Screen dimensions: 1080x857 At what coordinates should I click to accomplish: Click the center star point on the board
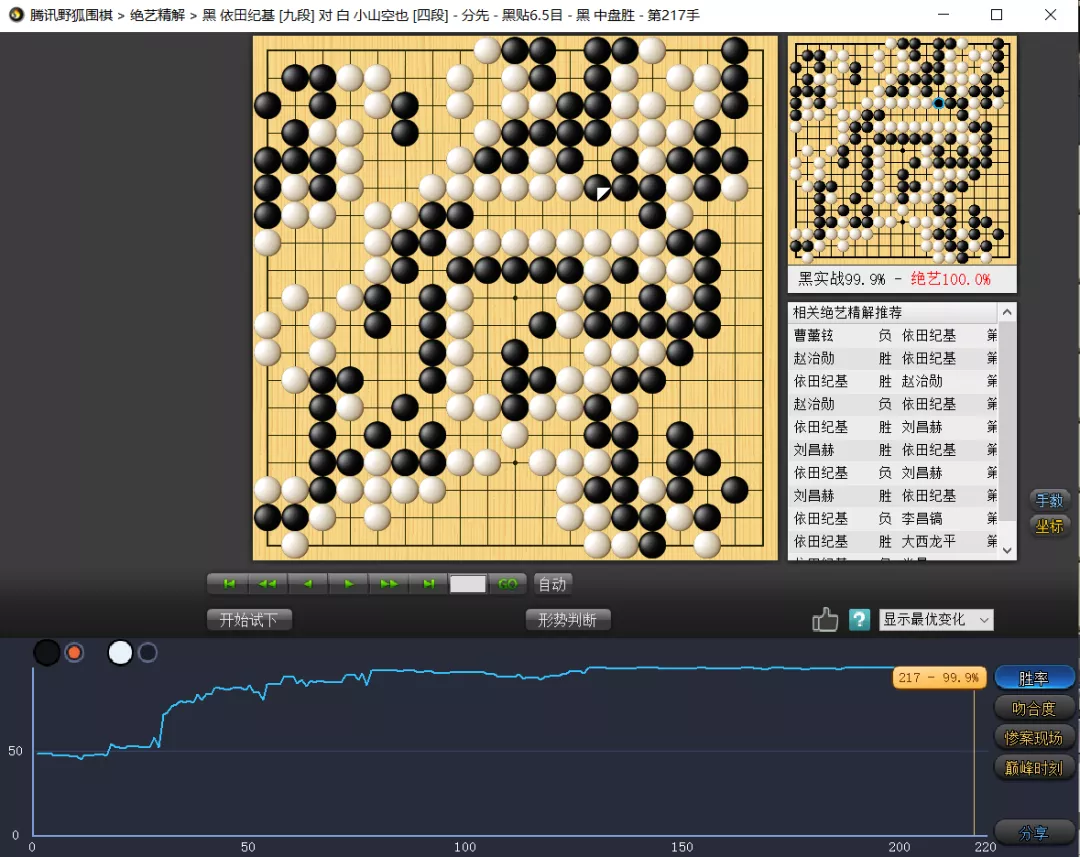tap(515, 298)
